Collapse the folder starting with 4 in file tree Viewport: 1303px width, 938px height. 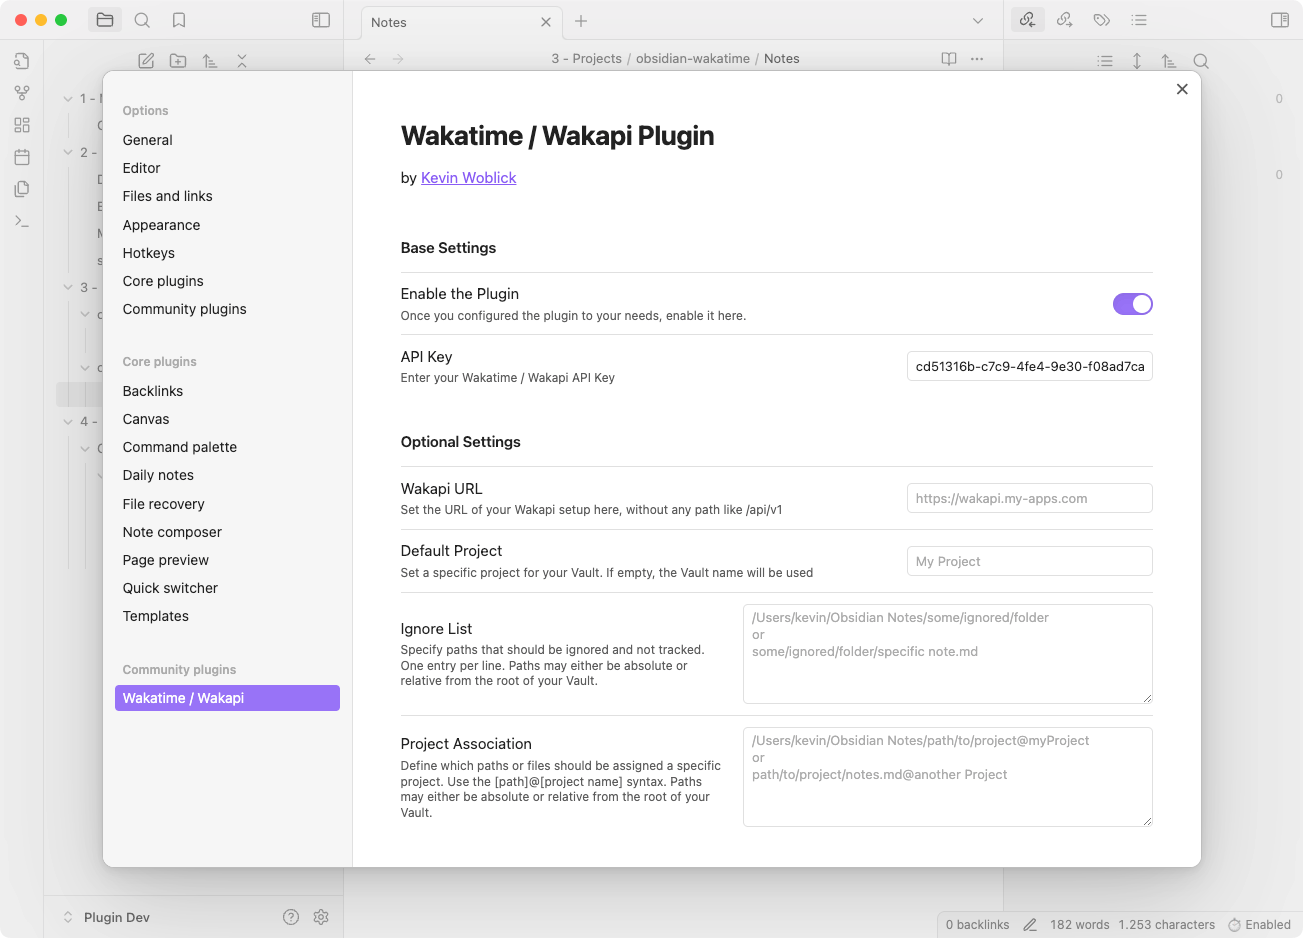tap(67, 421)
